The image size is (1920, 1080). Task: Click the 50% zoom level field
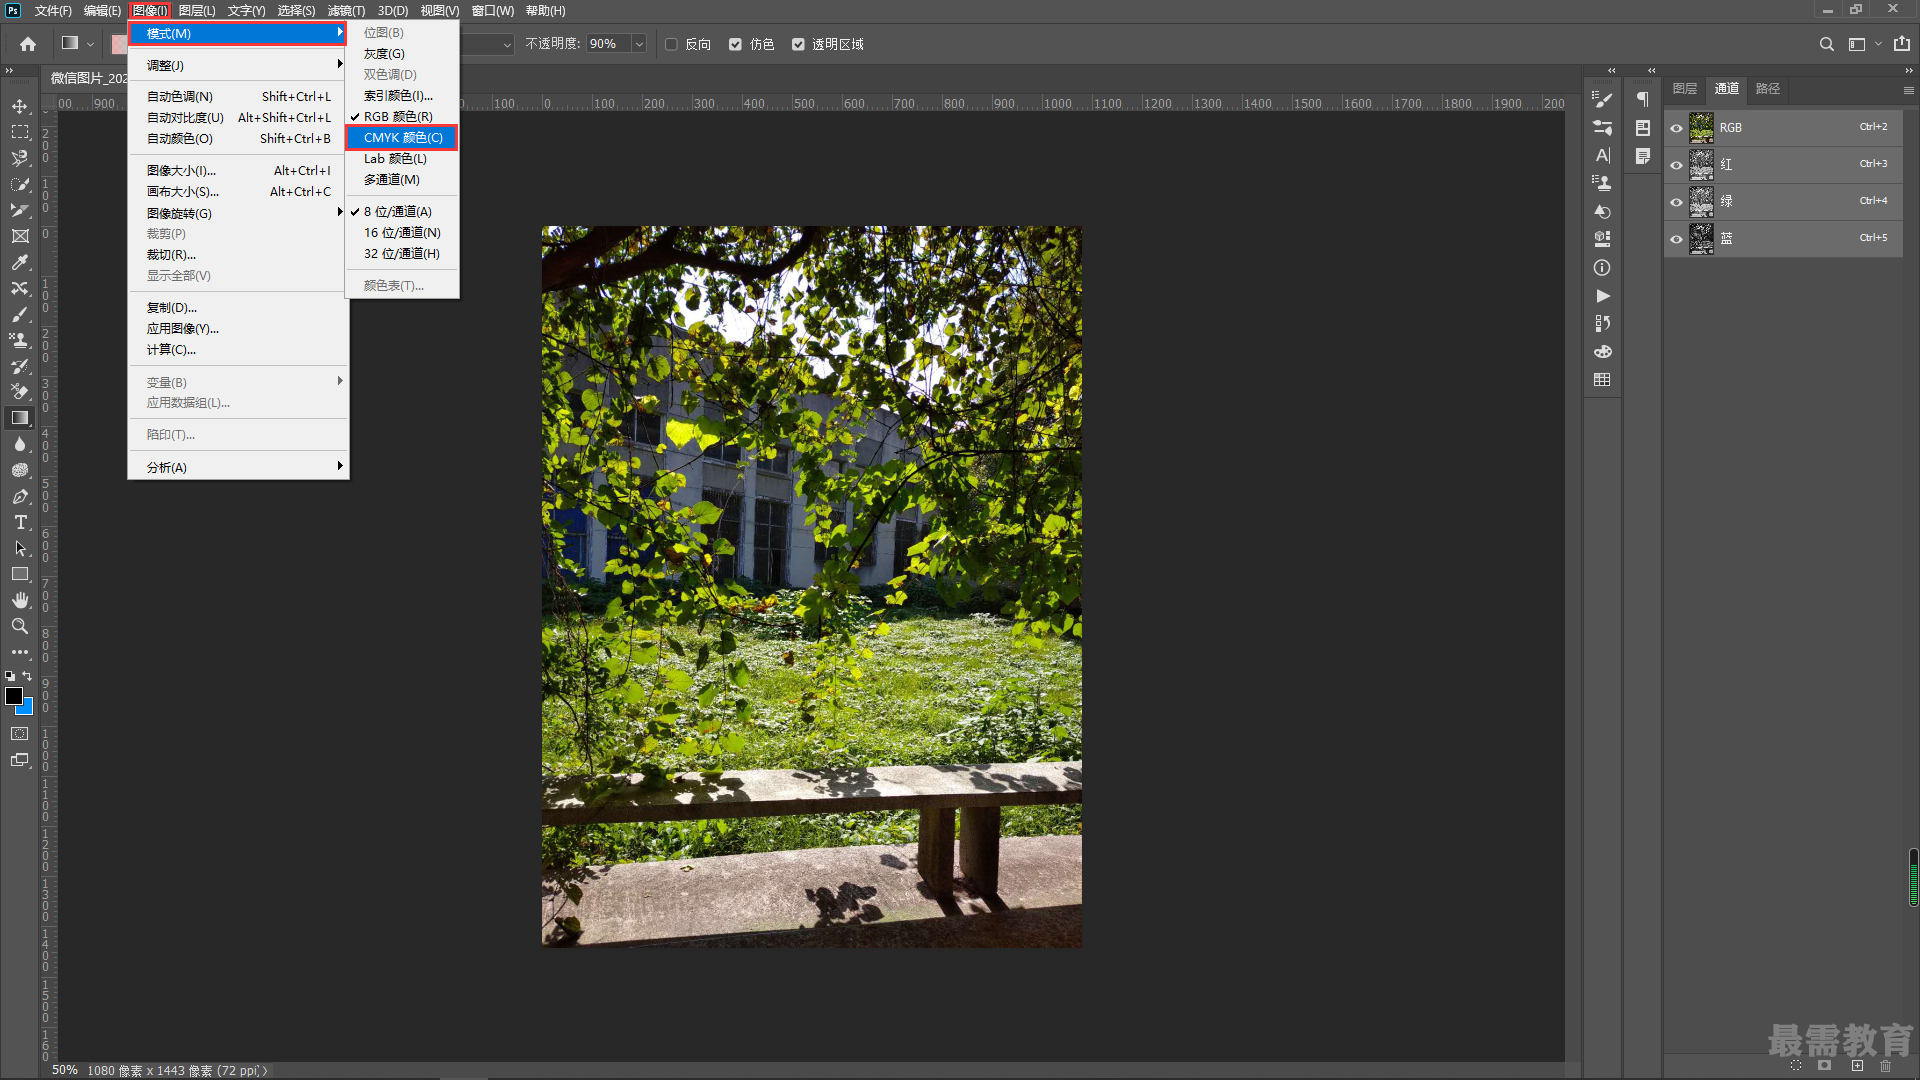point(65,1071)
